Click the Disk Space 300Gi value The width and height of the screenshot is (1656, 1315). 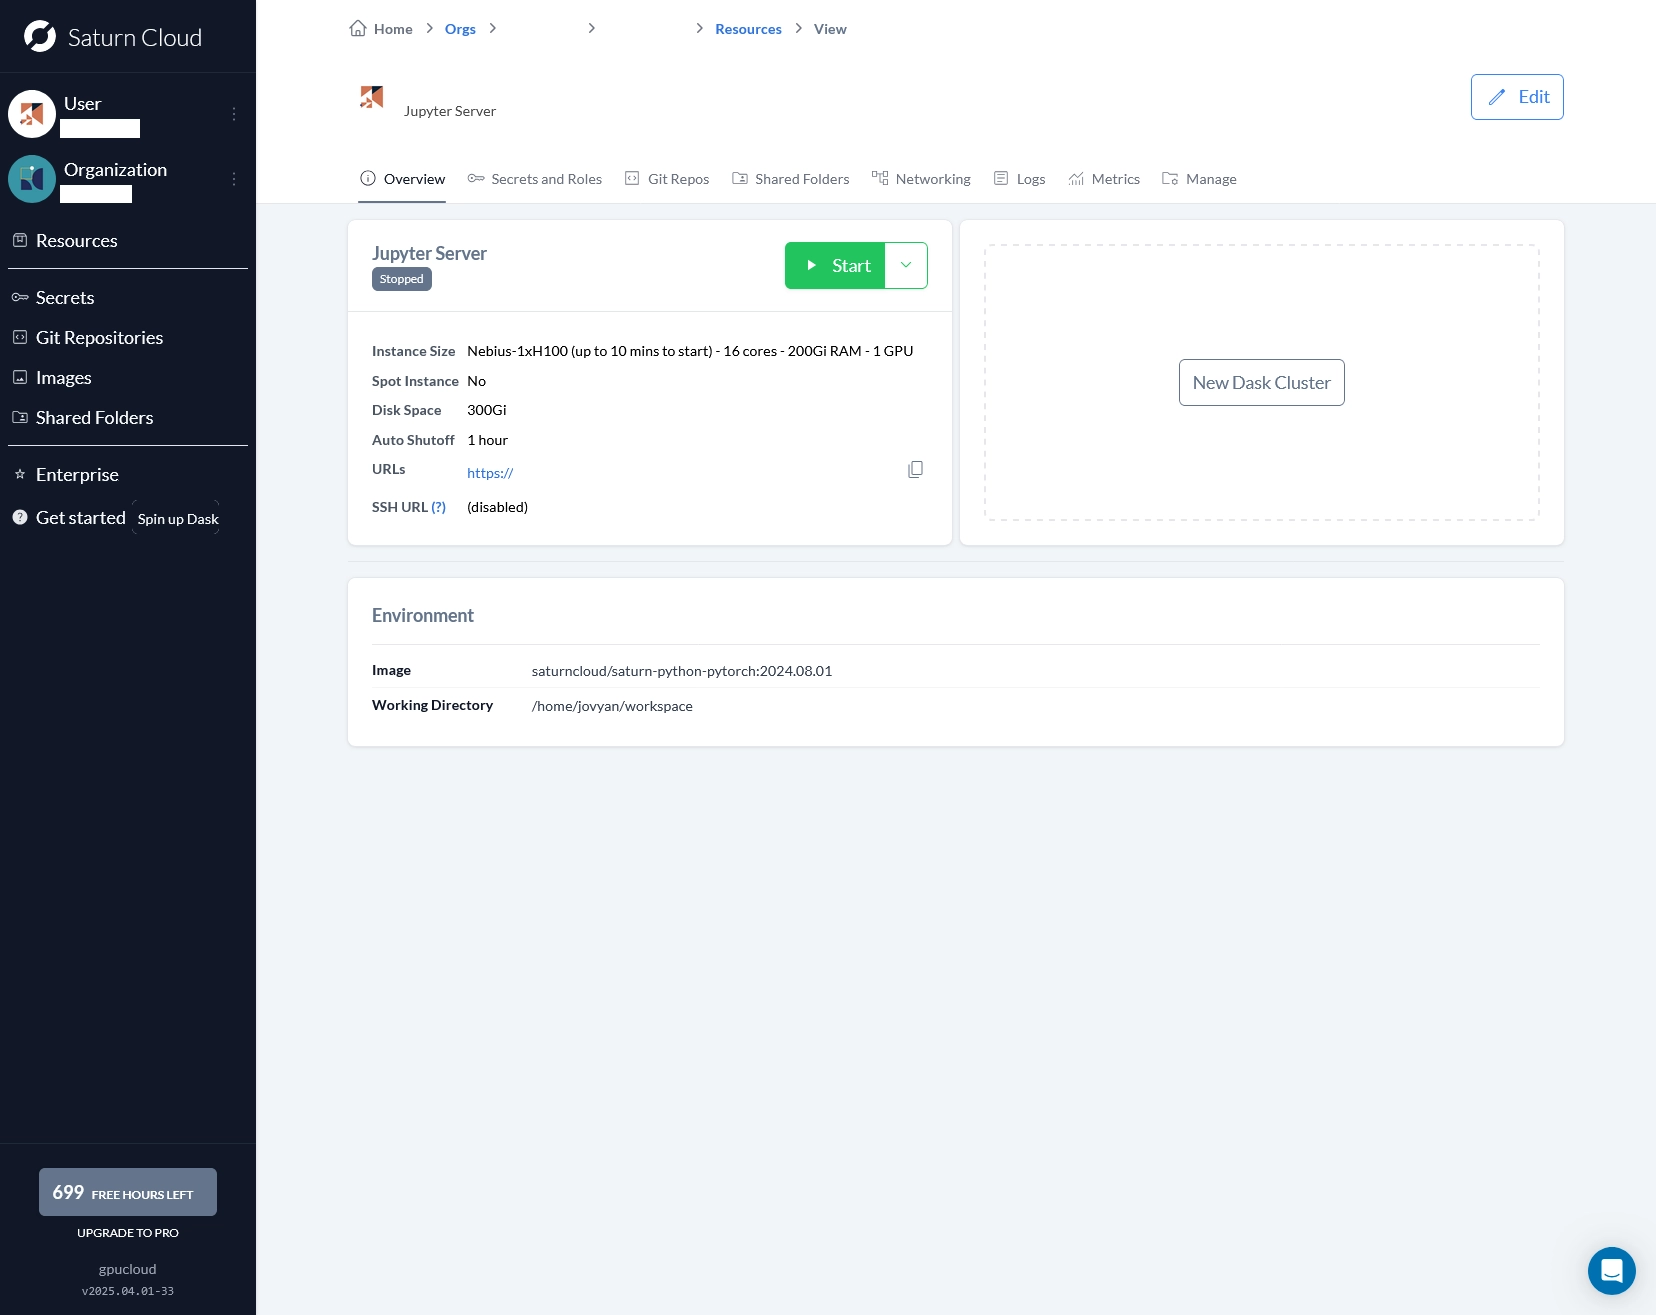(487, 410)
